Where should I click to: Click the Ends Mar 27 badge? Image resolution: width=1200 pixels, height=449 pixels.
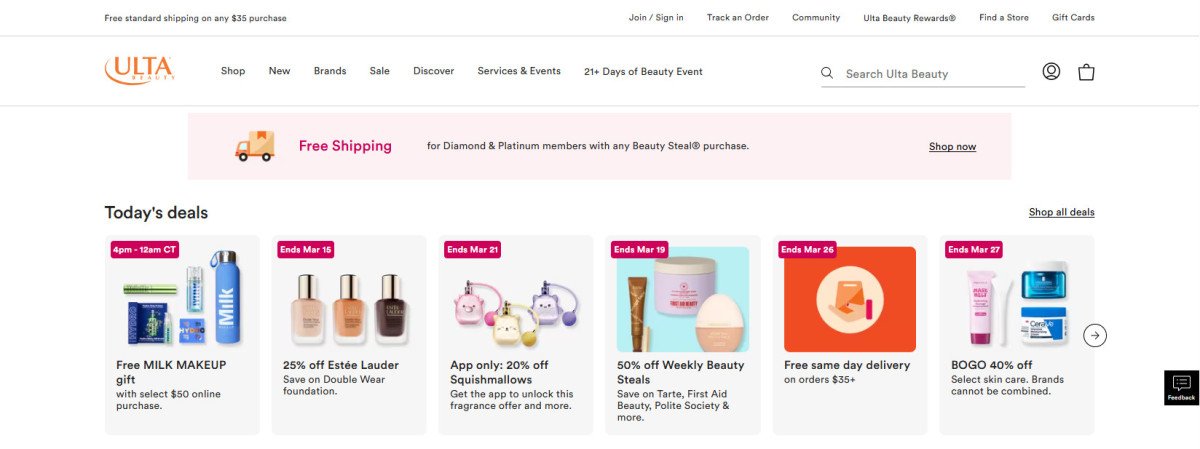(974, 249)
